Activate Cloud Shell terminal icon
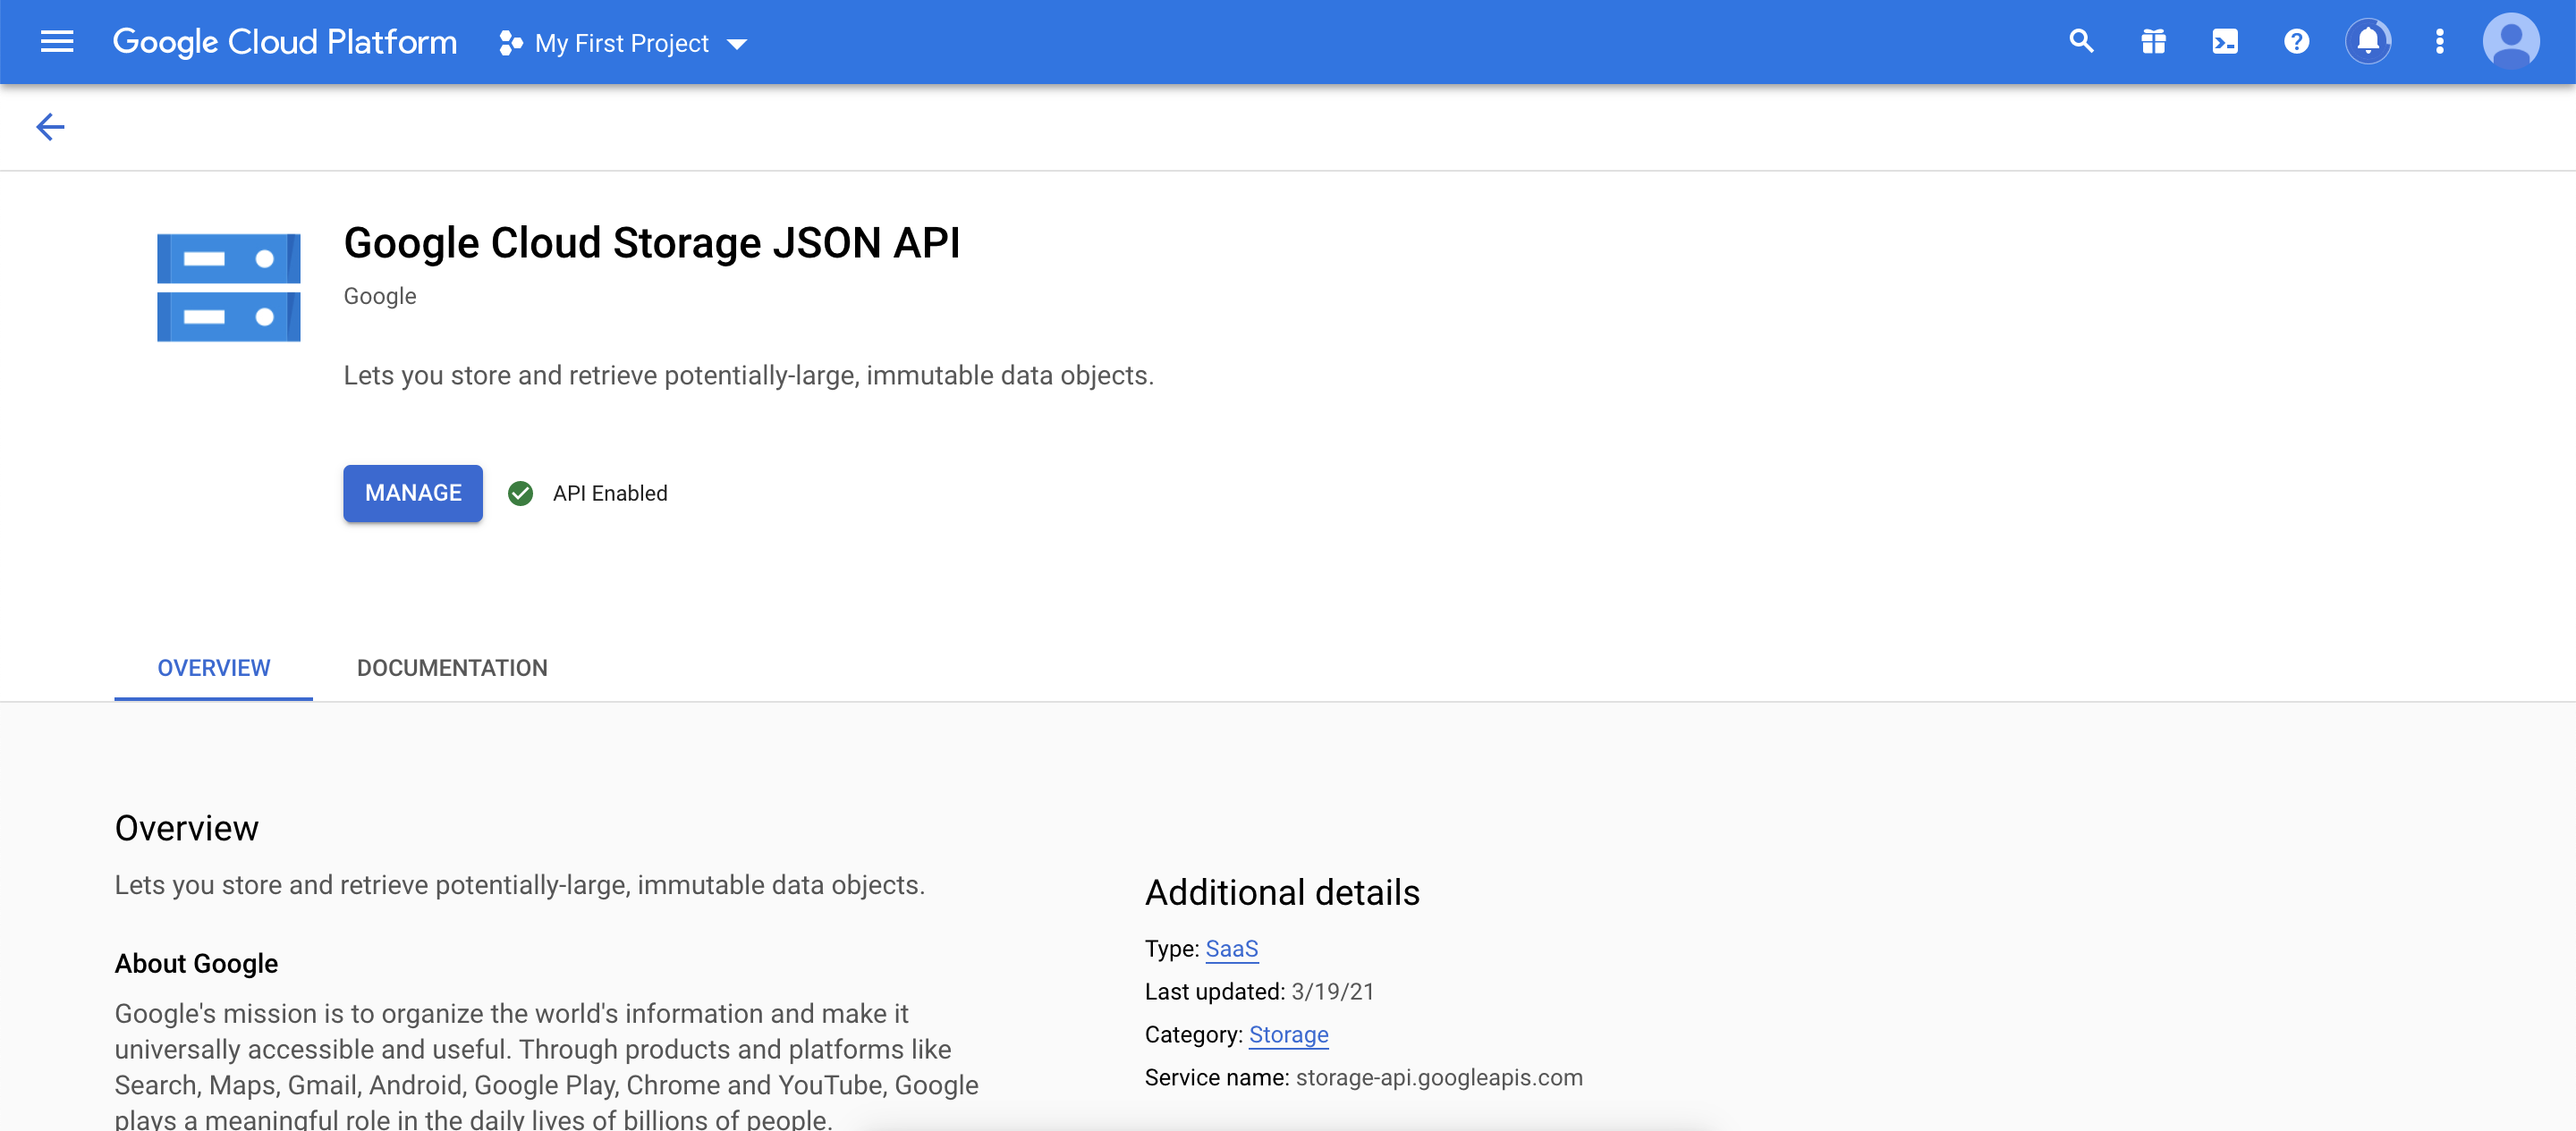 (2225, 41)
